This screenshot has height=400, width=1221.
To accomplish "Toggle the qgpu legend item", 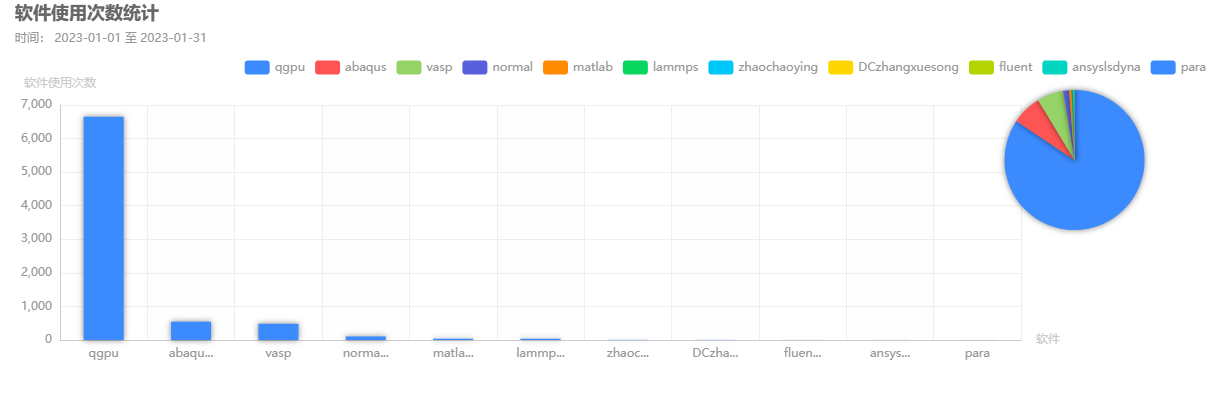I will click(x=273, y=67).
